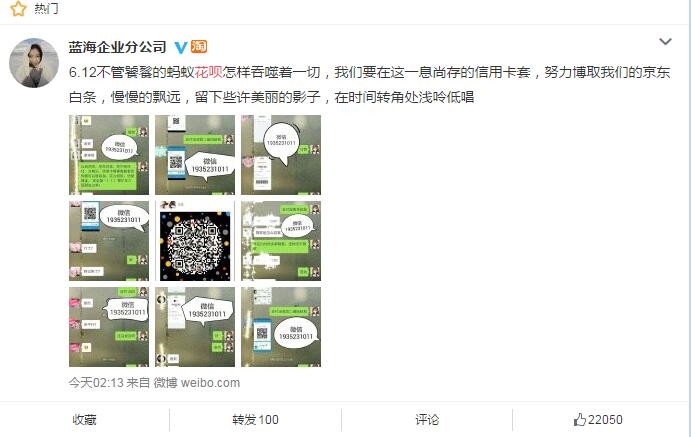Open the 微博 weibo.com source link

(197, 383)
